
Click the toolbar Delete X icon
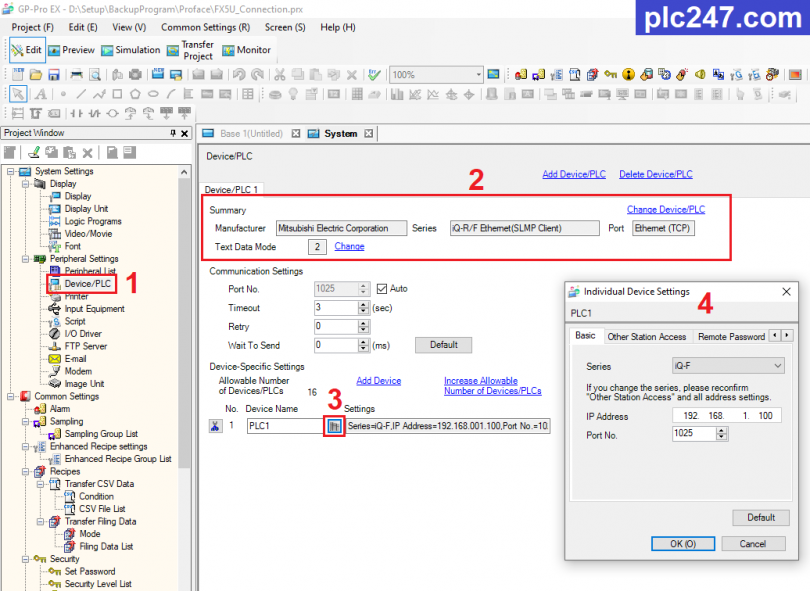point(352,75)
